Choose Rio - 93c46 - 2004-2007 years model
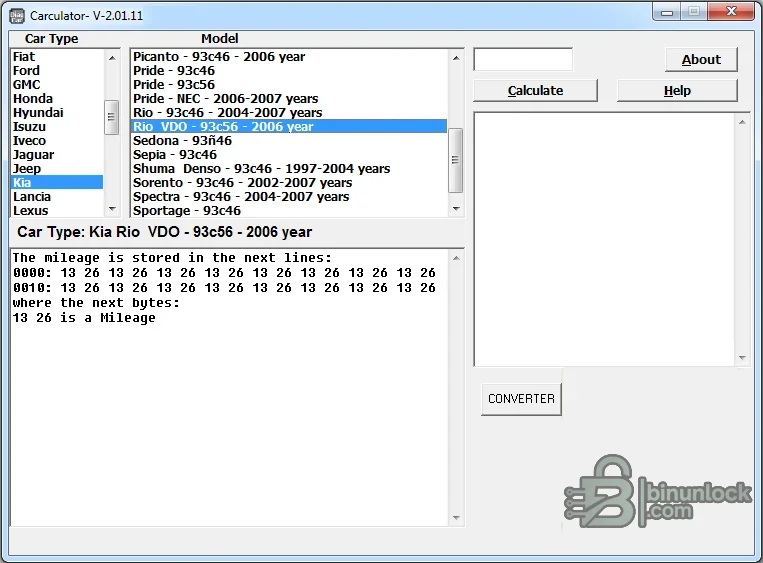 (289, 112)
